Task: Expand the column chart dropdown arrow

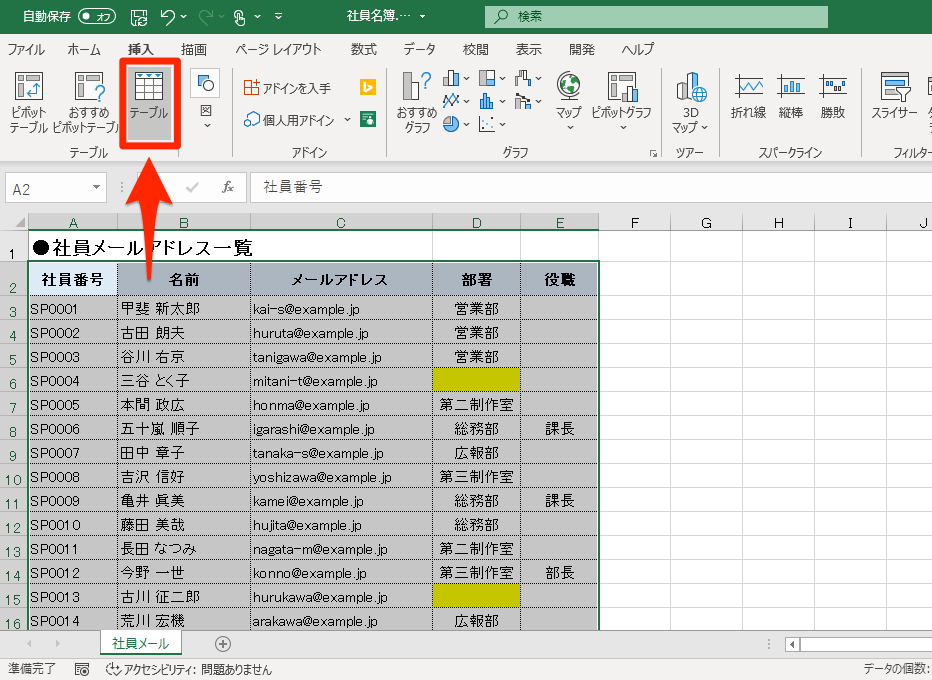Action: [467, 78]
